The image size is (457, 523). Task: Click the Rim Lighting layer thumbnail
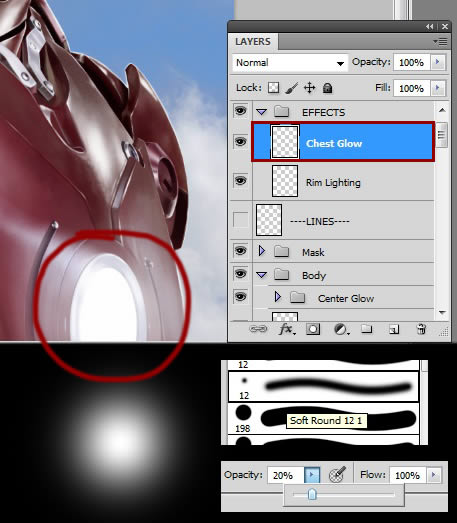(x=285, y=181)
